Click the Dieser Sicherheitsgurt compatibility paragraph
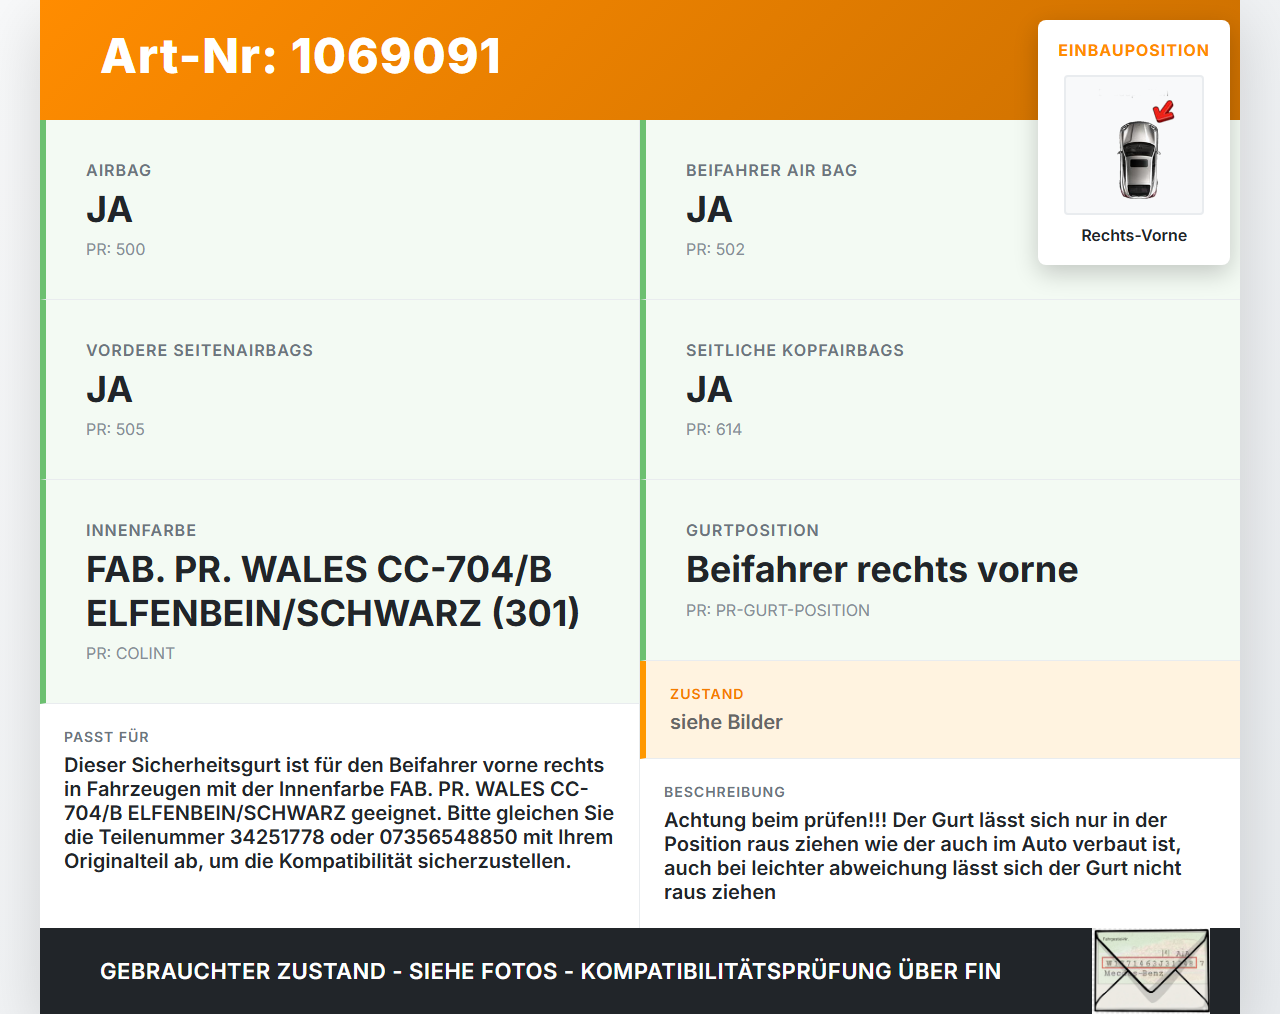This screenshot has height=1014, width=1280. [339, 813]
